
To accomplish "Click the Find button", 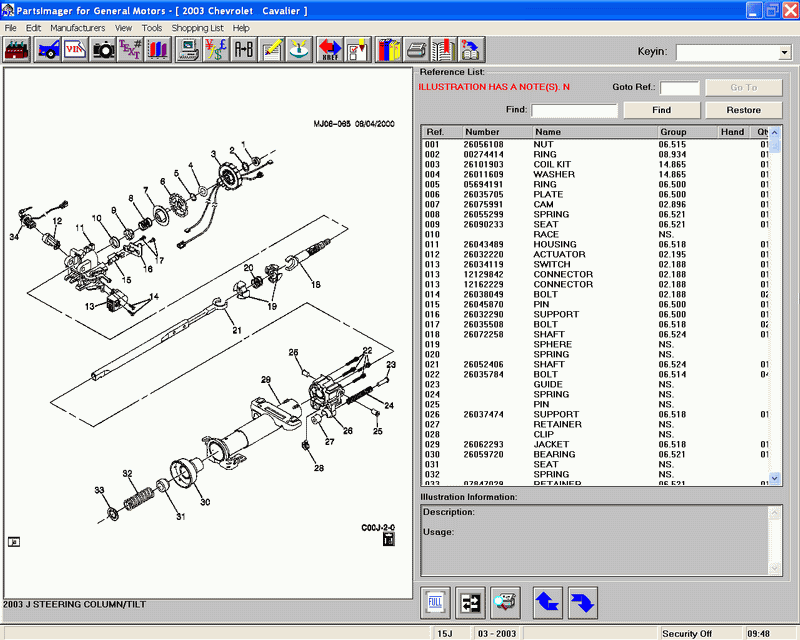I will pos(661,110).
